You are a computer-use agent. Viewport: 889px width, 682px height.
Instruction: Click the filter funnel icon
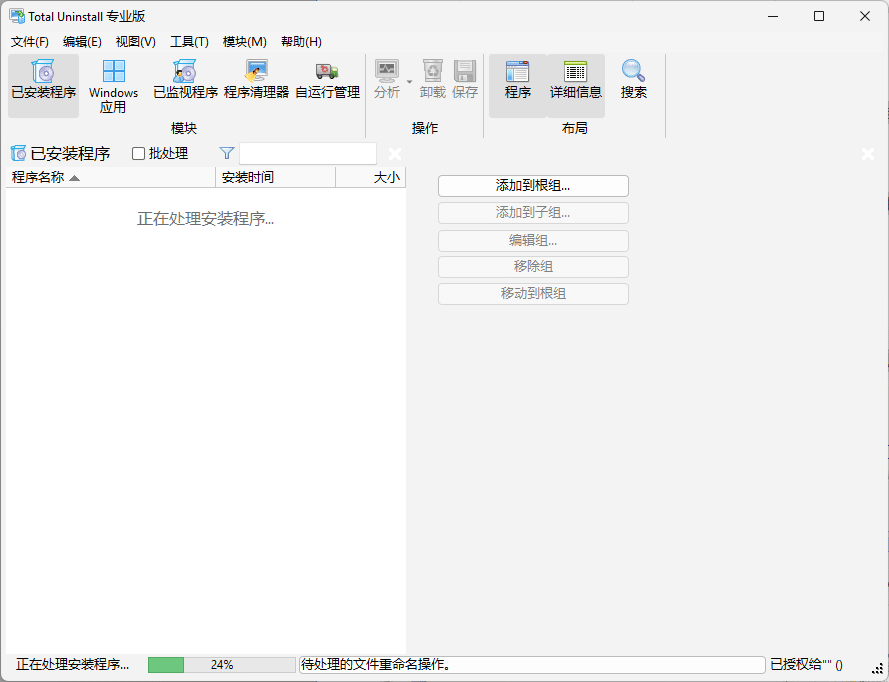[227, 154]
